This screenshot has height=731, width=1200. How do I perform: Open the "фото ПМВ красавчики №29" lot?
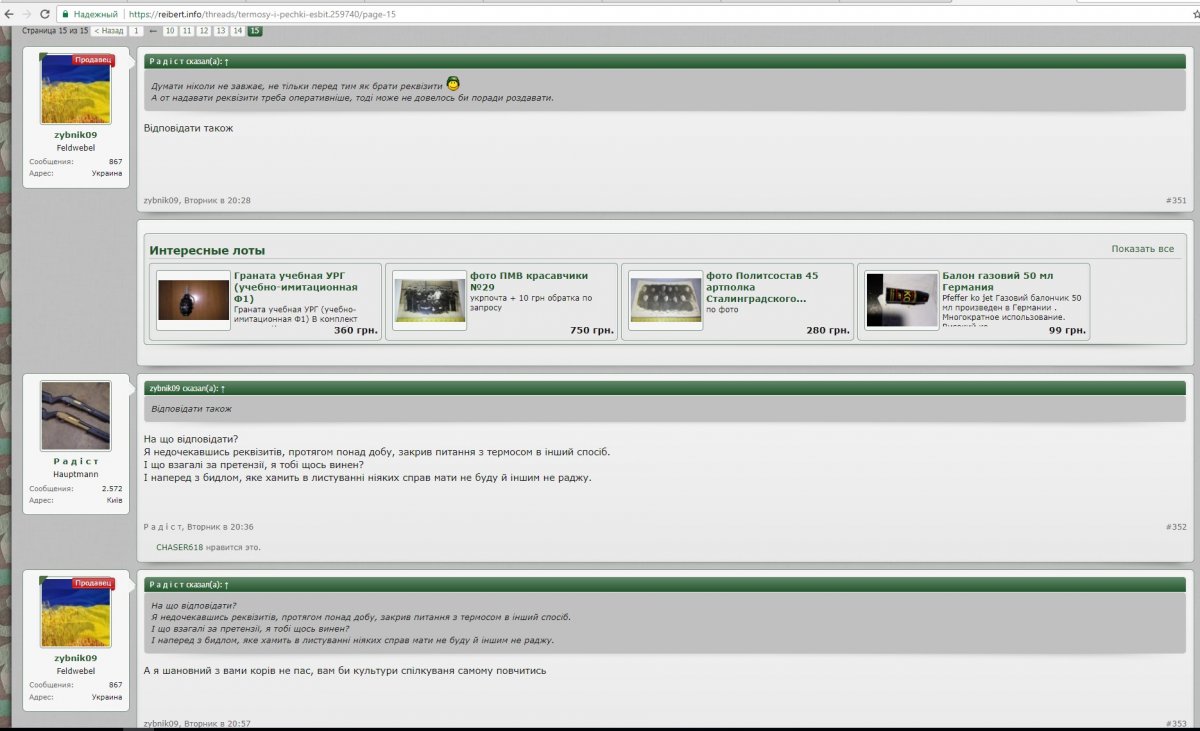pyautogui.click(x=528, y=281)
